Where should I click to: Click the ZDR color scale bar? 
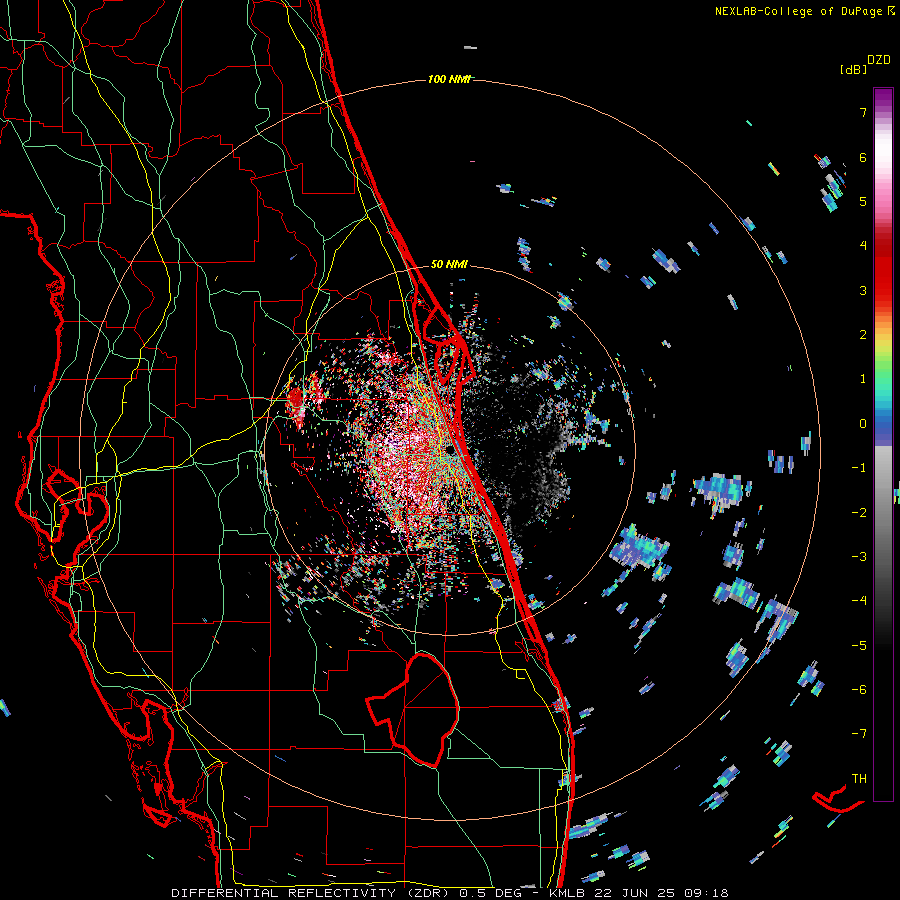coord(883,444)
